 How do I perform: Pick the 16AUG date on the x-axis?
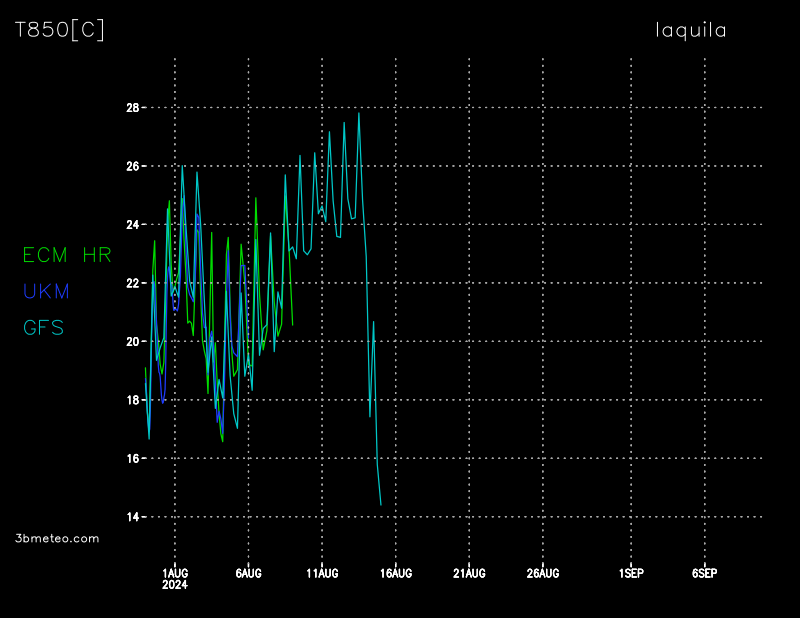point(396,573)
